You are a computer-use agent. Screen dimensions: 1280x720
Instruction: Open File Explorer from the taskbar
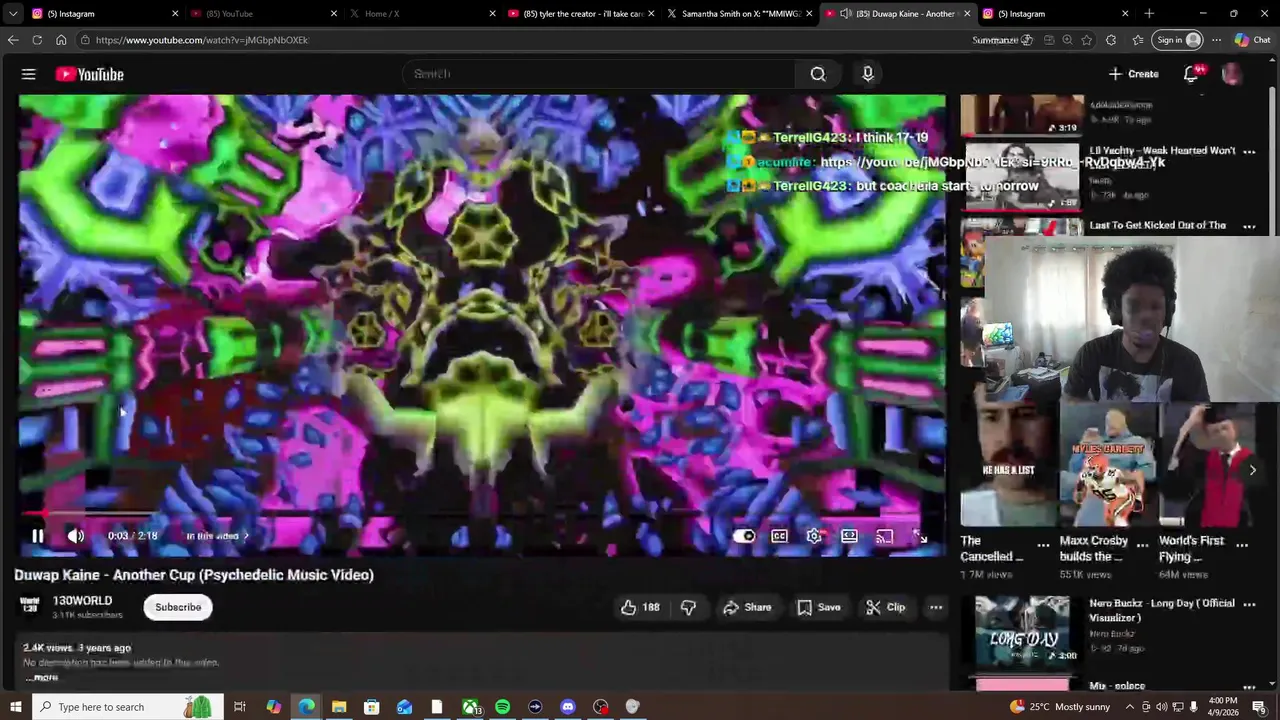339,707
